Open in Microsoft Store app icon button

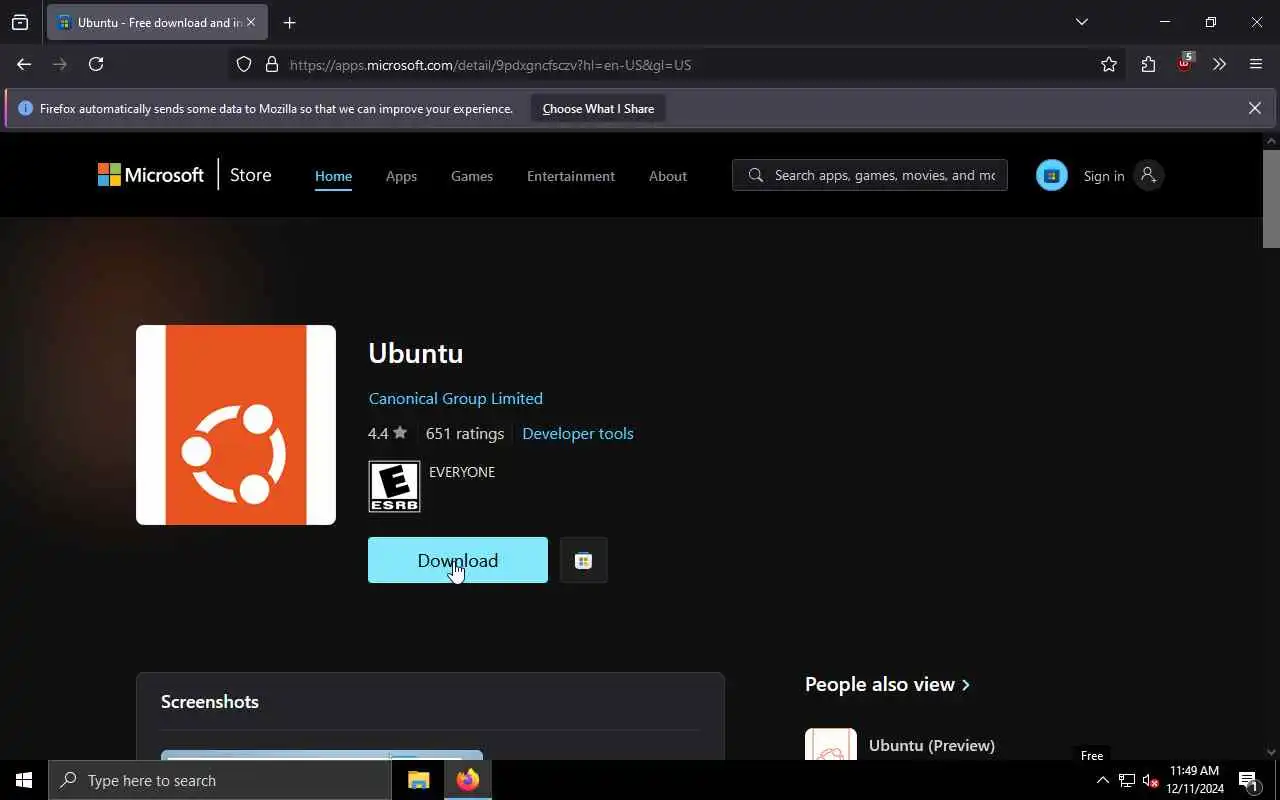(x=583, y=560)
